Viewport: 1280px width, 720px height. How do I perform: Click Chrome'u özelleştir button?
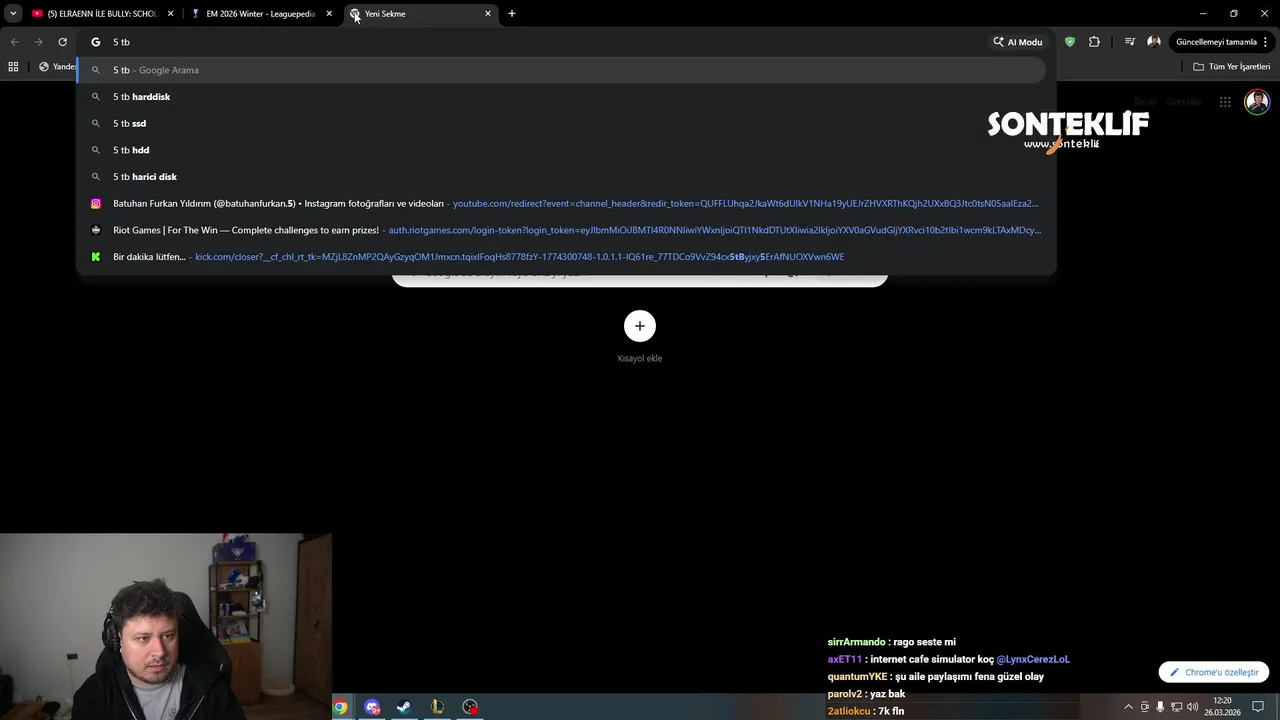point(1214,672)
